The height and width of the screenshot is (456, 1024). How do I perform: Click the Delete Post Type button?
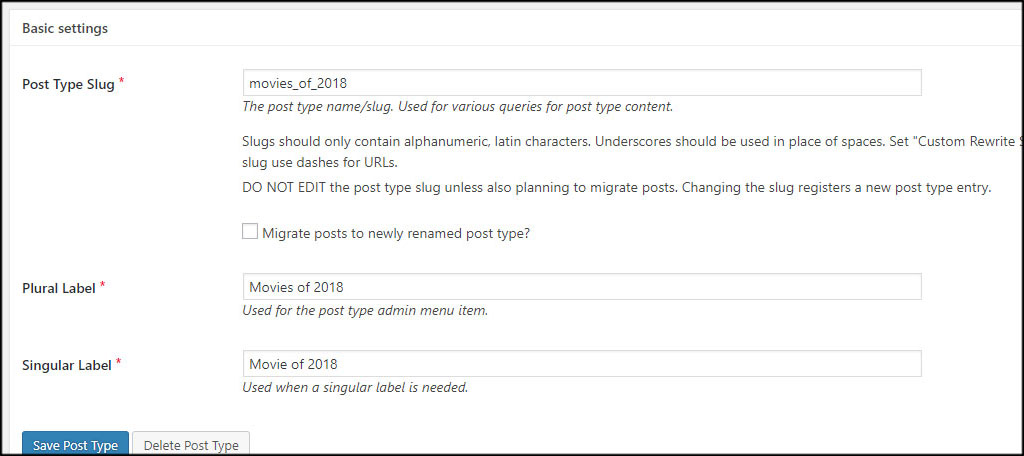pos(191,446)
